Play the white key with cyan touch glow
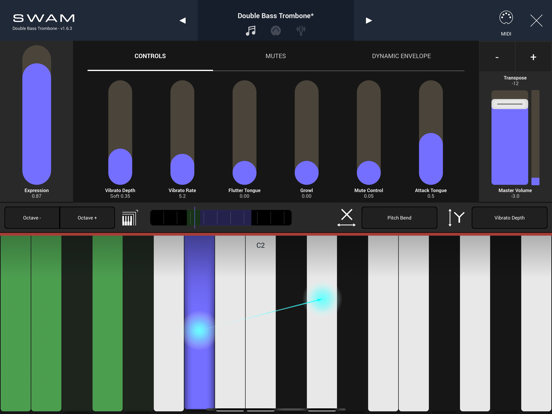 [x=322, y=323]
